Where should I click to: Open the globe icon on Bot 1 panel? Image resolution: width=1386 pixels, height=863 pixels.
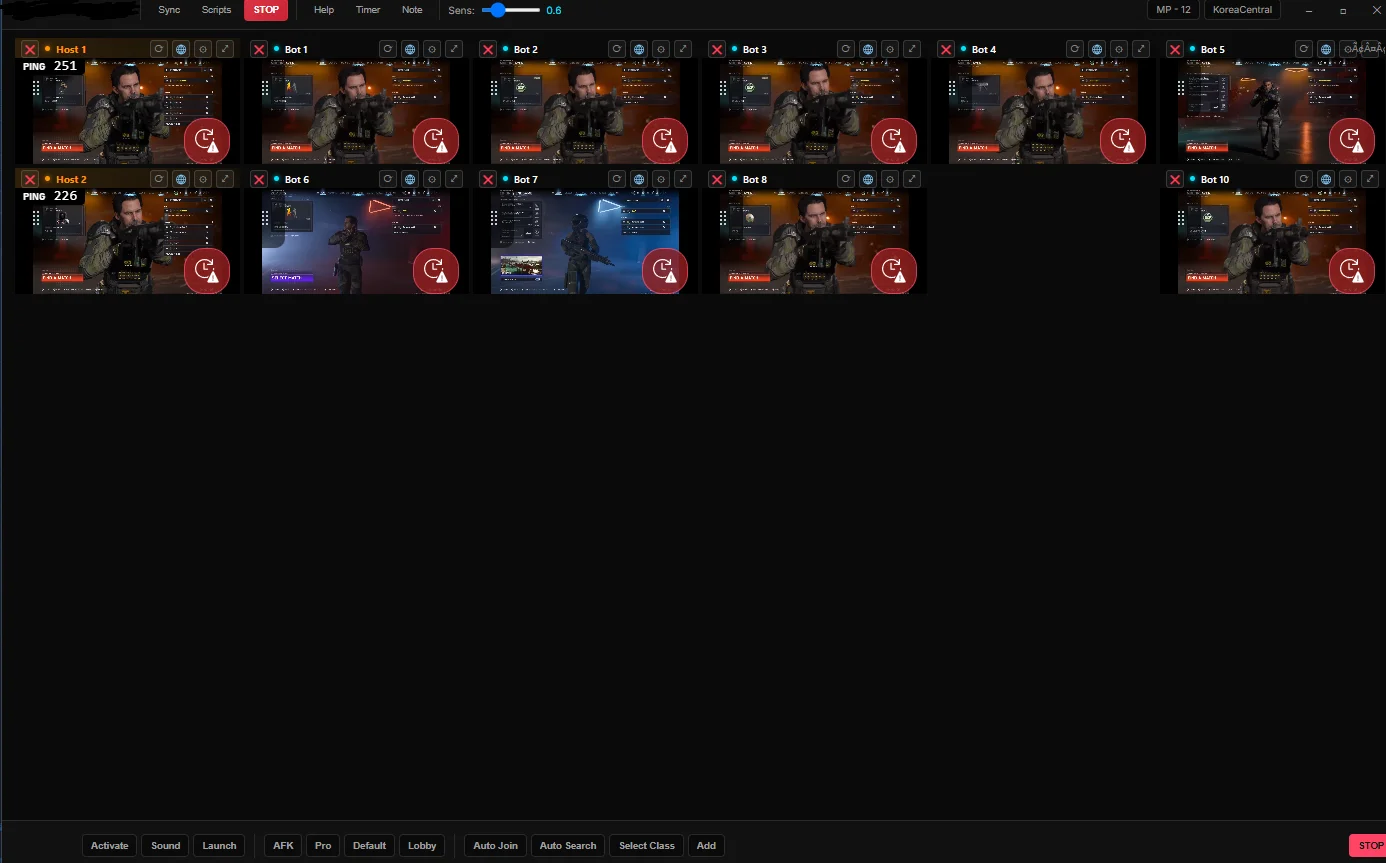410,48
